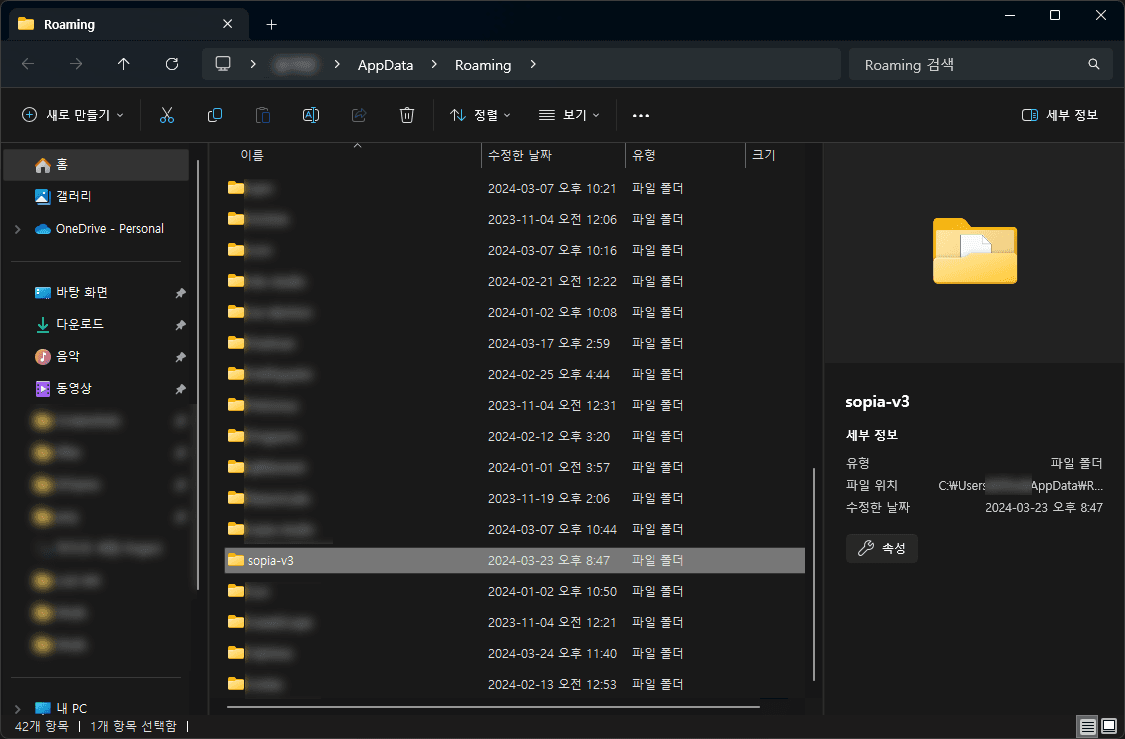1125x739 pixels.
Task: Click the Cut scissors icon
Action: 167,115
